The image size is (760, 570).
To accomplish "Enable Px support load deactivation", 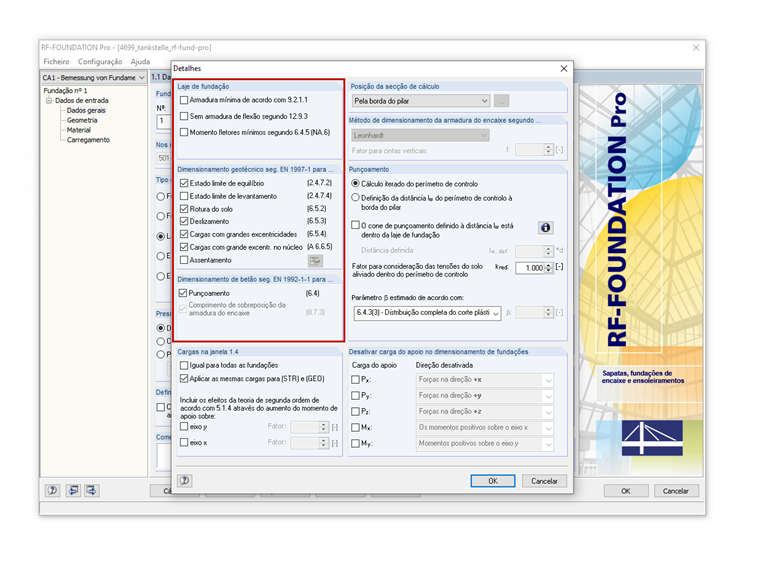I will (355, 380).
